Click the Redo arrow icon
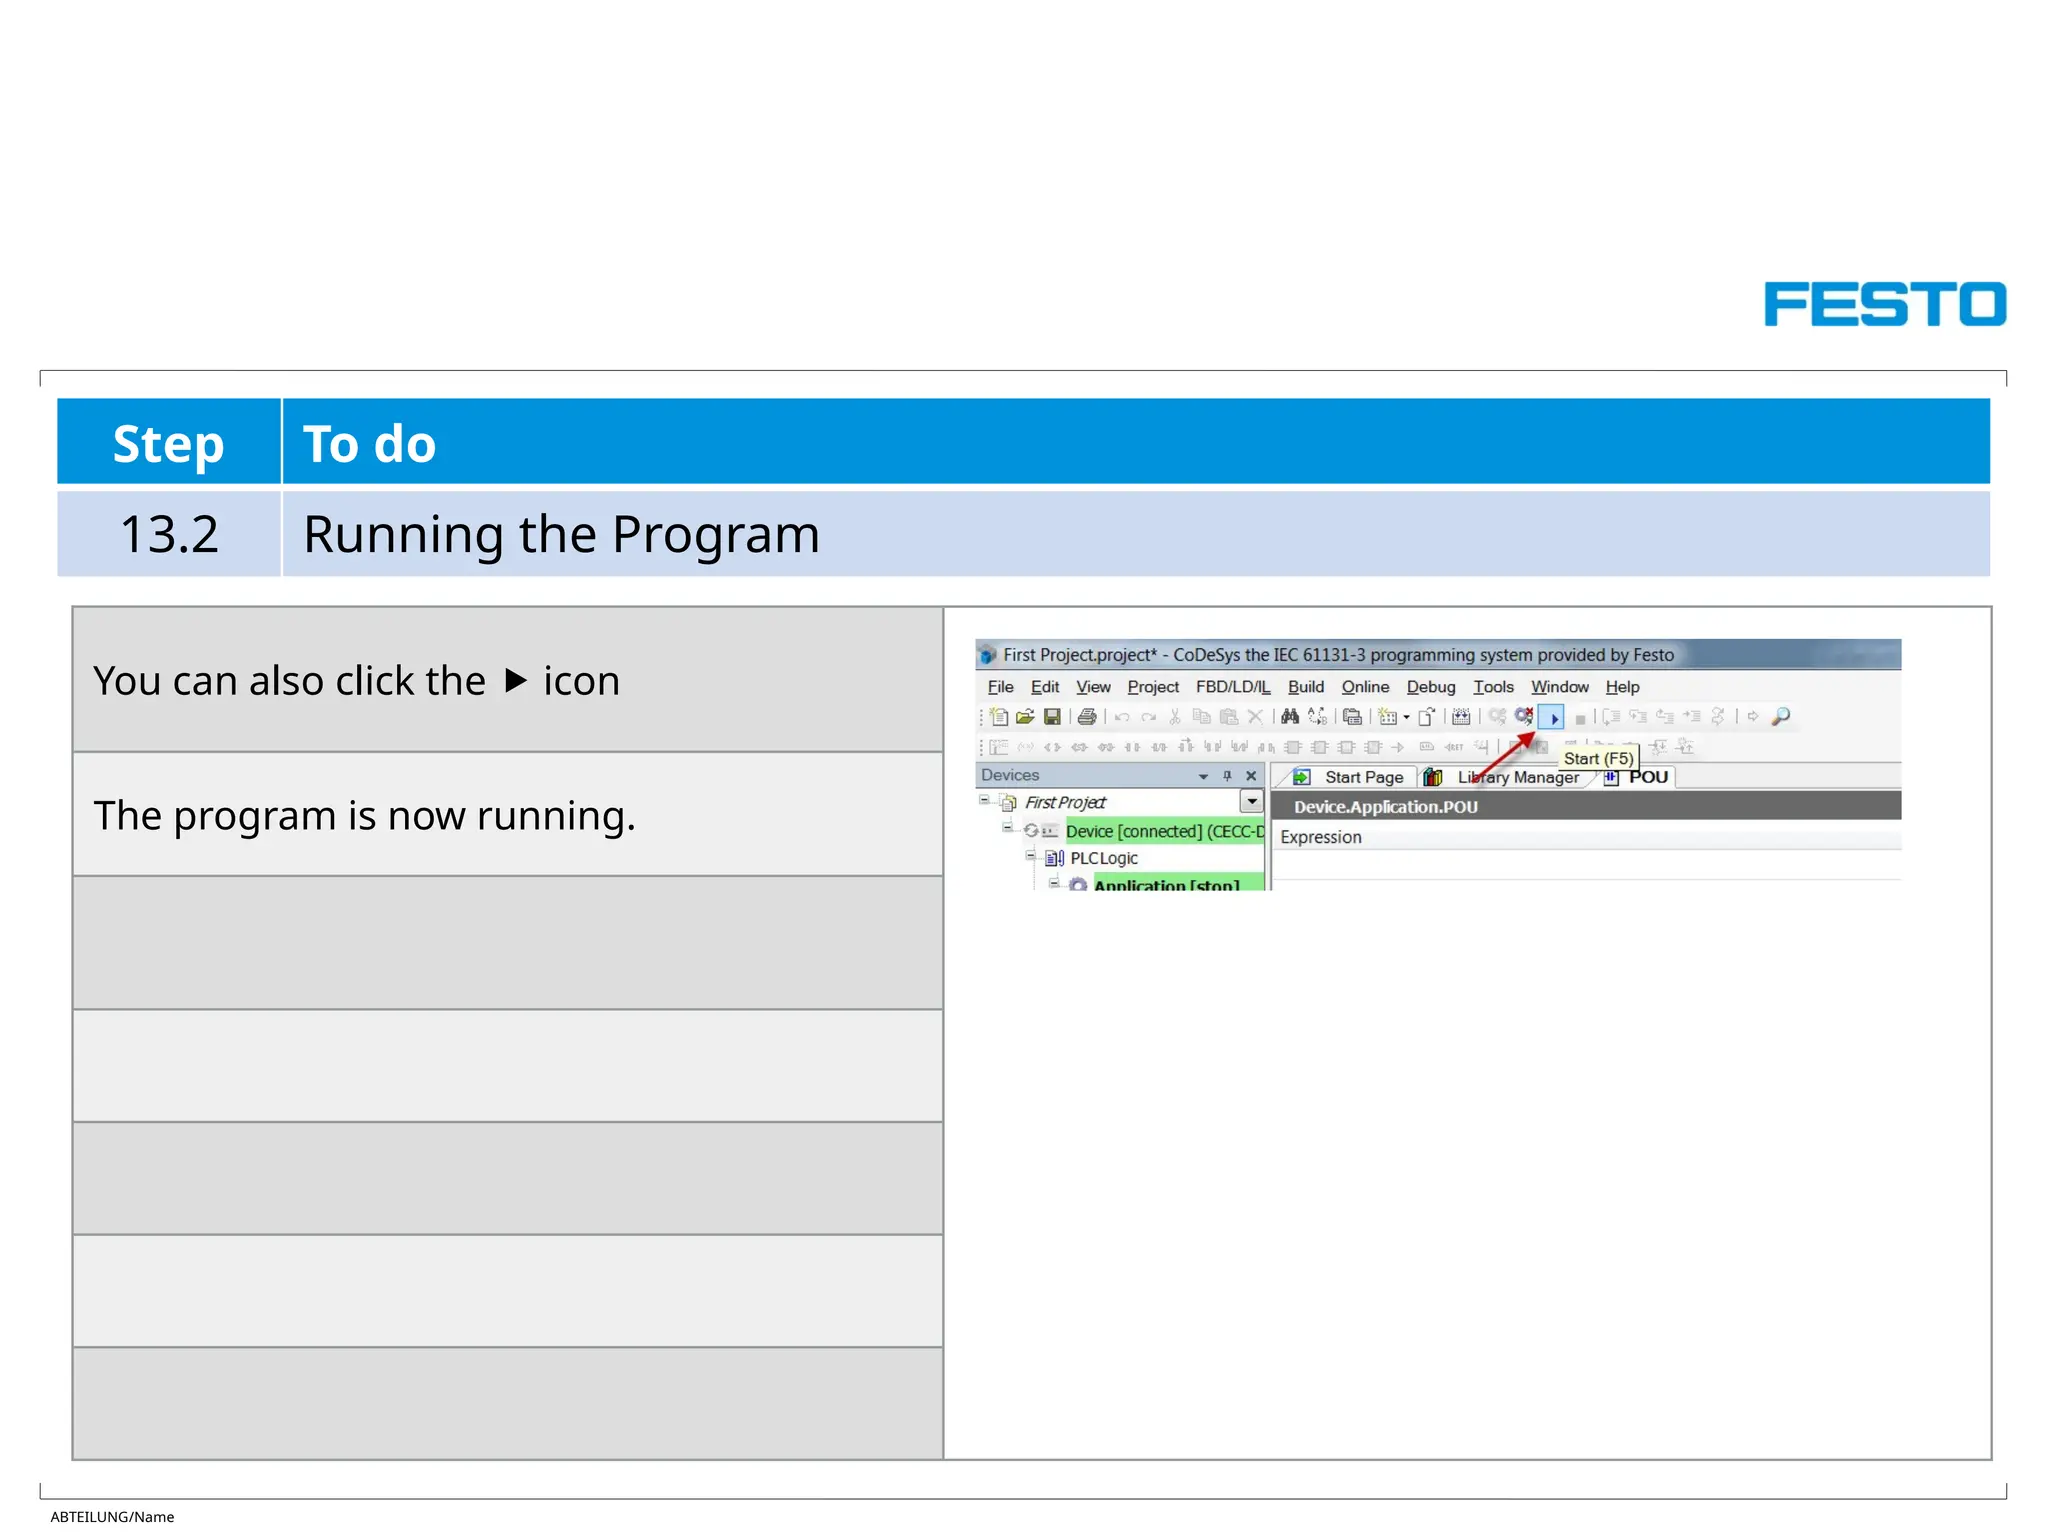Image resolution: width=2048 pixels, height=1536 pixels. [x=1148, y=717]
